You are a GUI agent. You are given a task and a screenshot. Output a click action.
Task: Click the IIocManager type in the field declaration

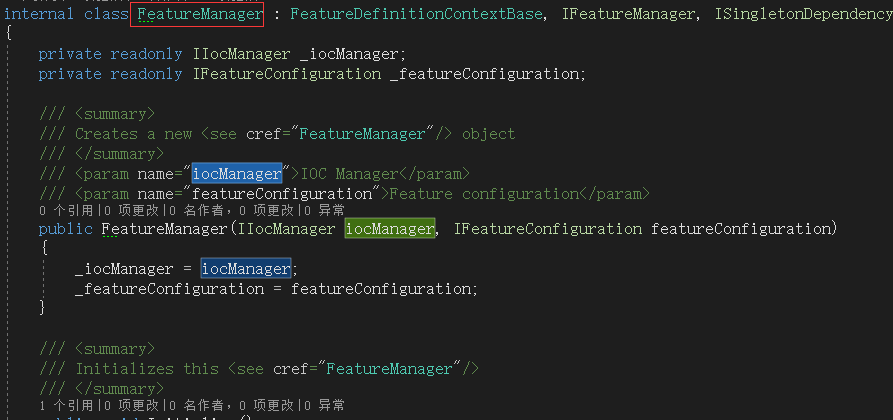click(x=242, y=54)
